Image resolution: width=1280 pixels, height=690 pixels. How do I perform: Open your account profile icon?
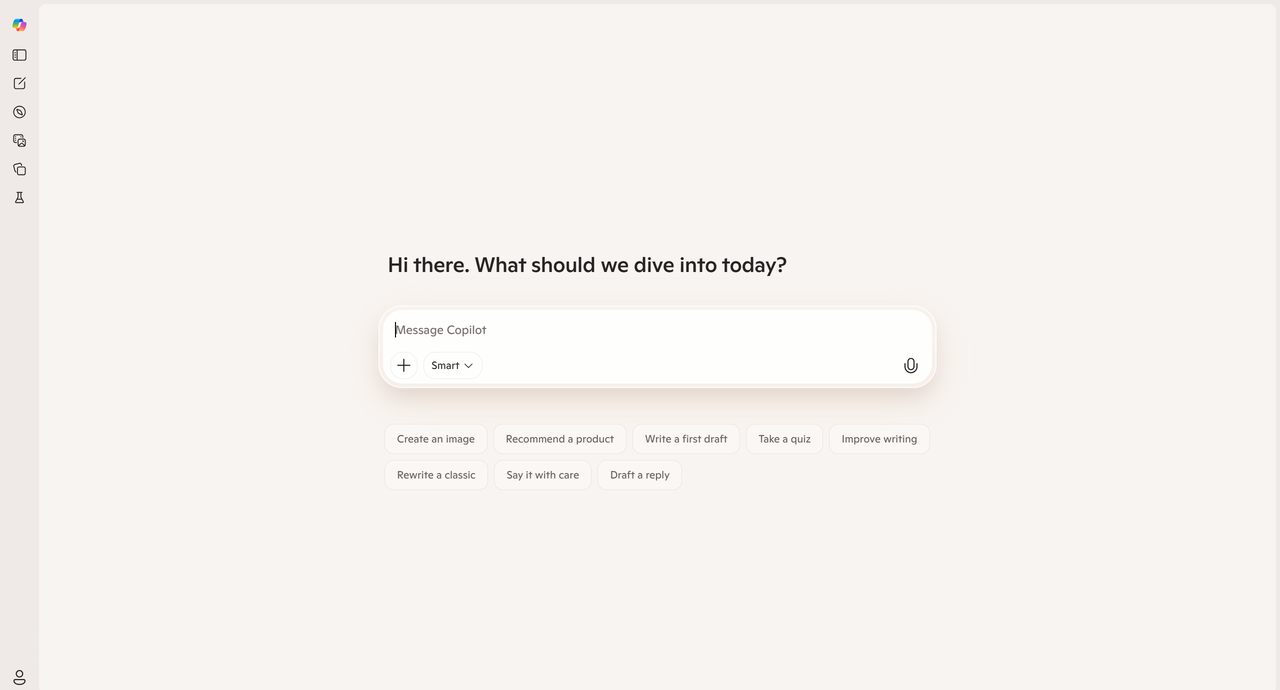coord(19,676)
